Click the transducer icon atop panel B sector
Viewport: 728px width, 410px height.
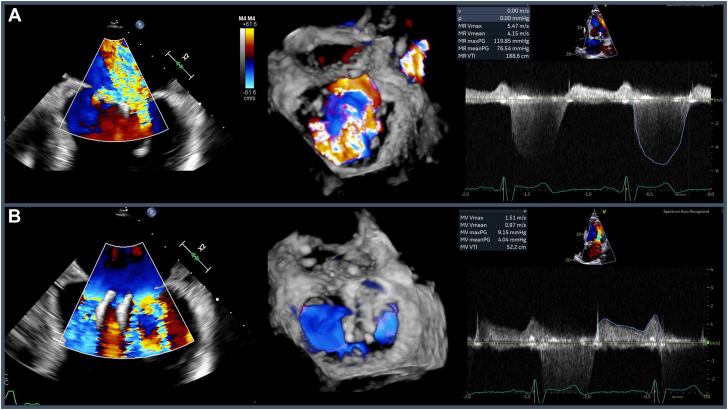(x=126, y=211)
